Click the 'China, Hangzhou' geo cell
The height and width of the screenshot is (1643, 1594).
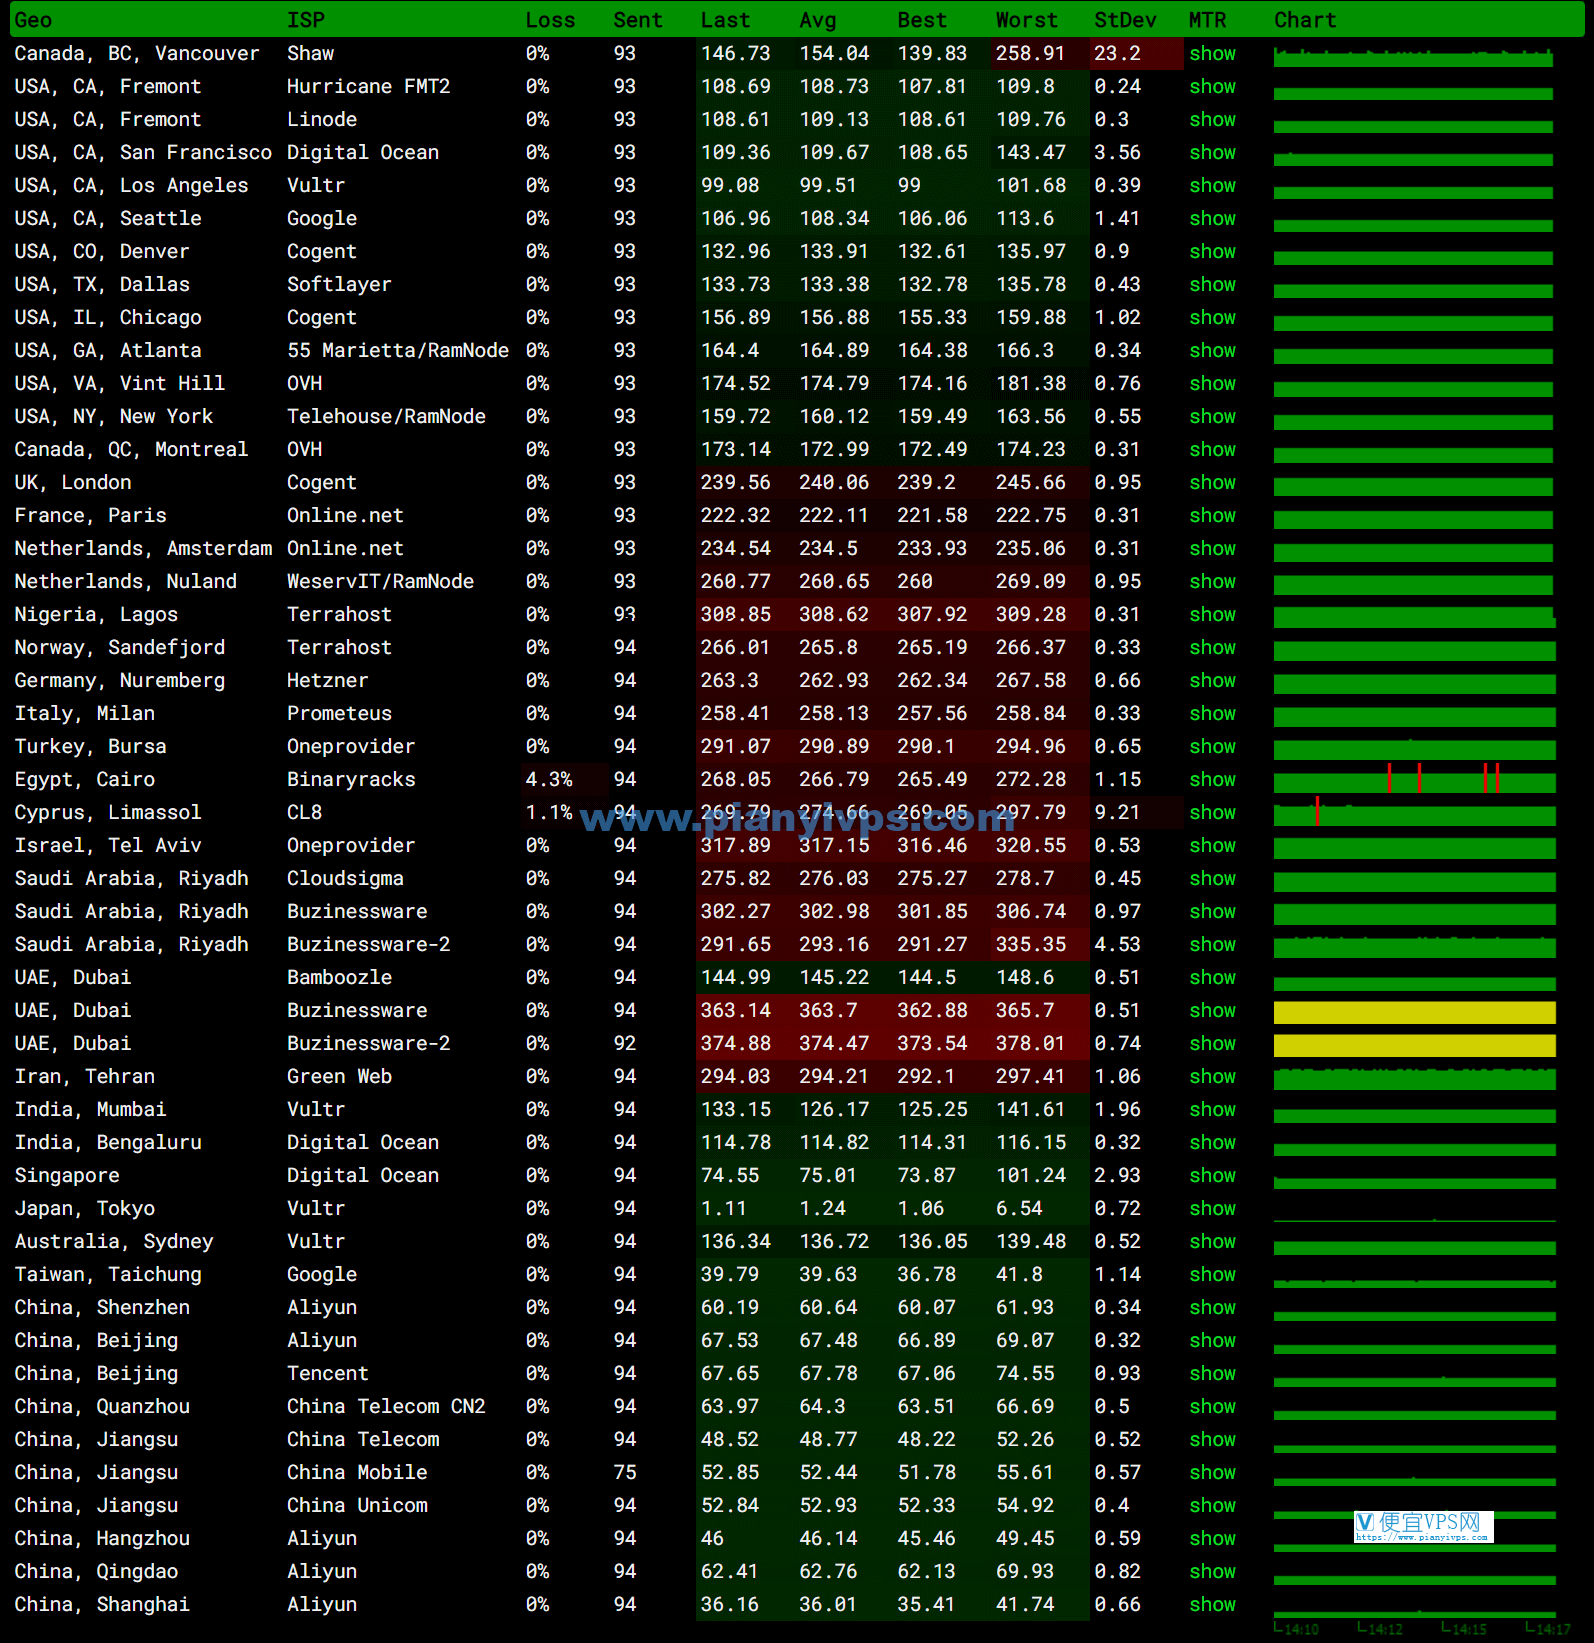(x=102, y=1539)
